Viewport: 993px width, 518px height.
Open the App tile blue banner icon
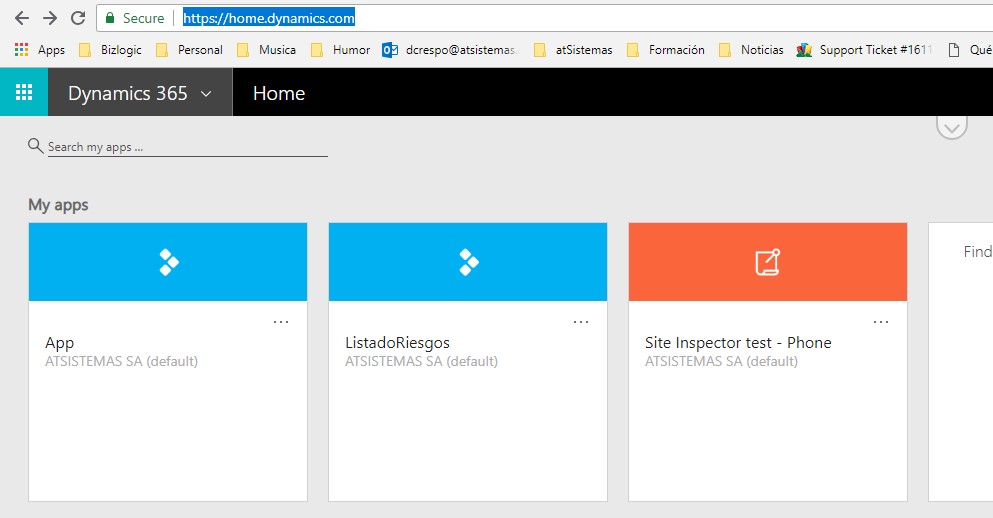pos(168,262)
